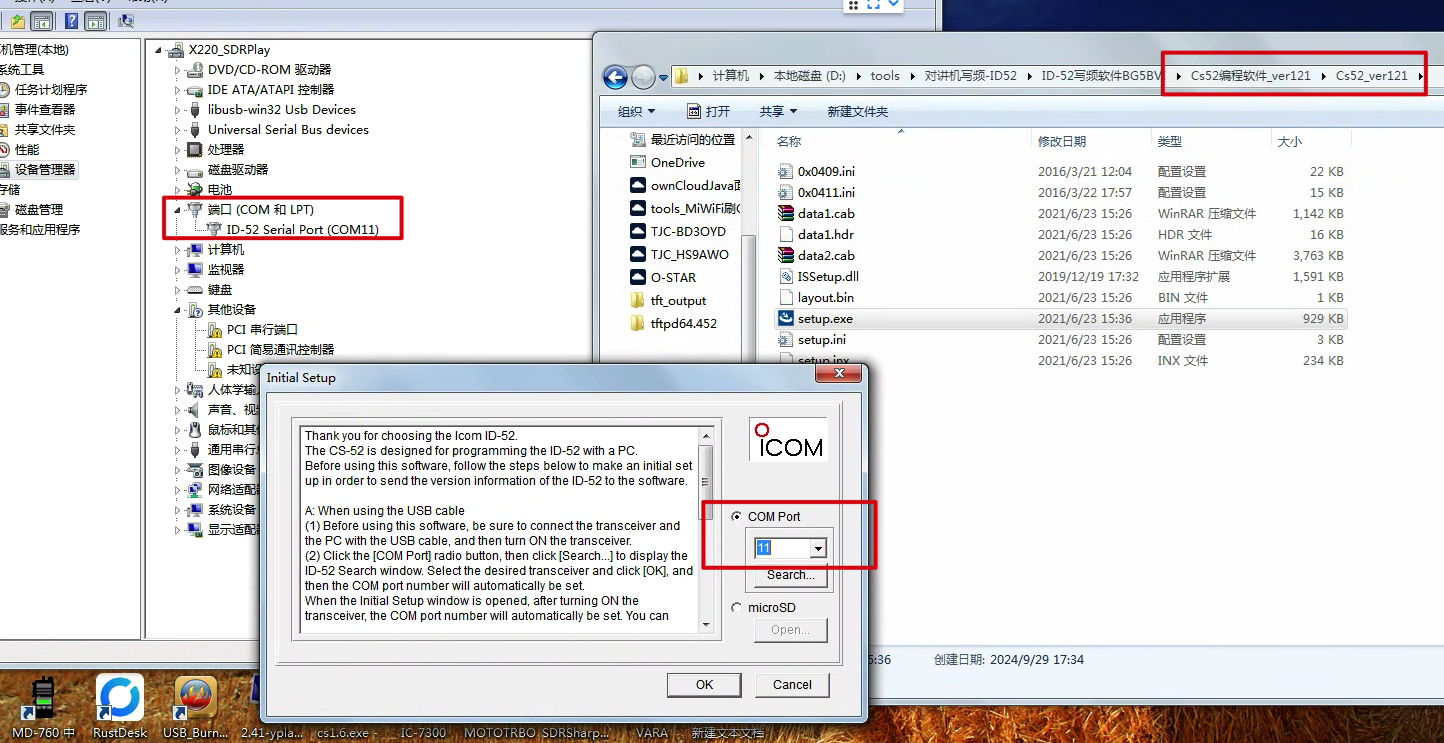Click the data1.cab WinRAR archive icon
The width and height of the screenshot is (1444, 743).
tap(785, 214)
